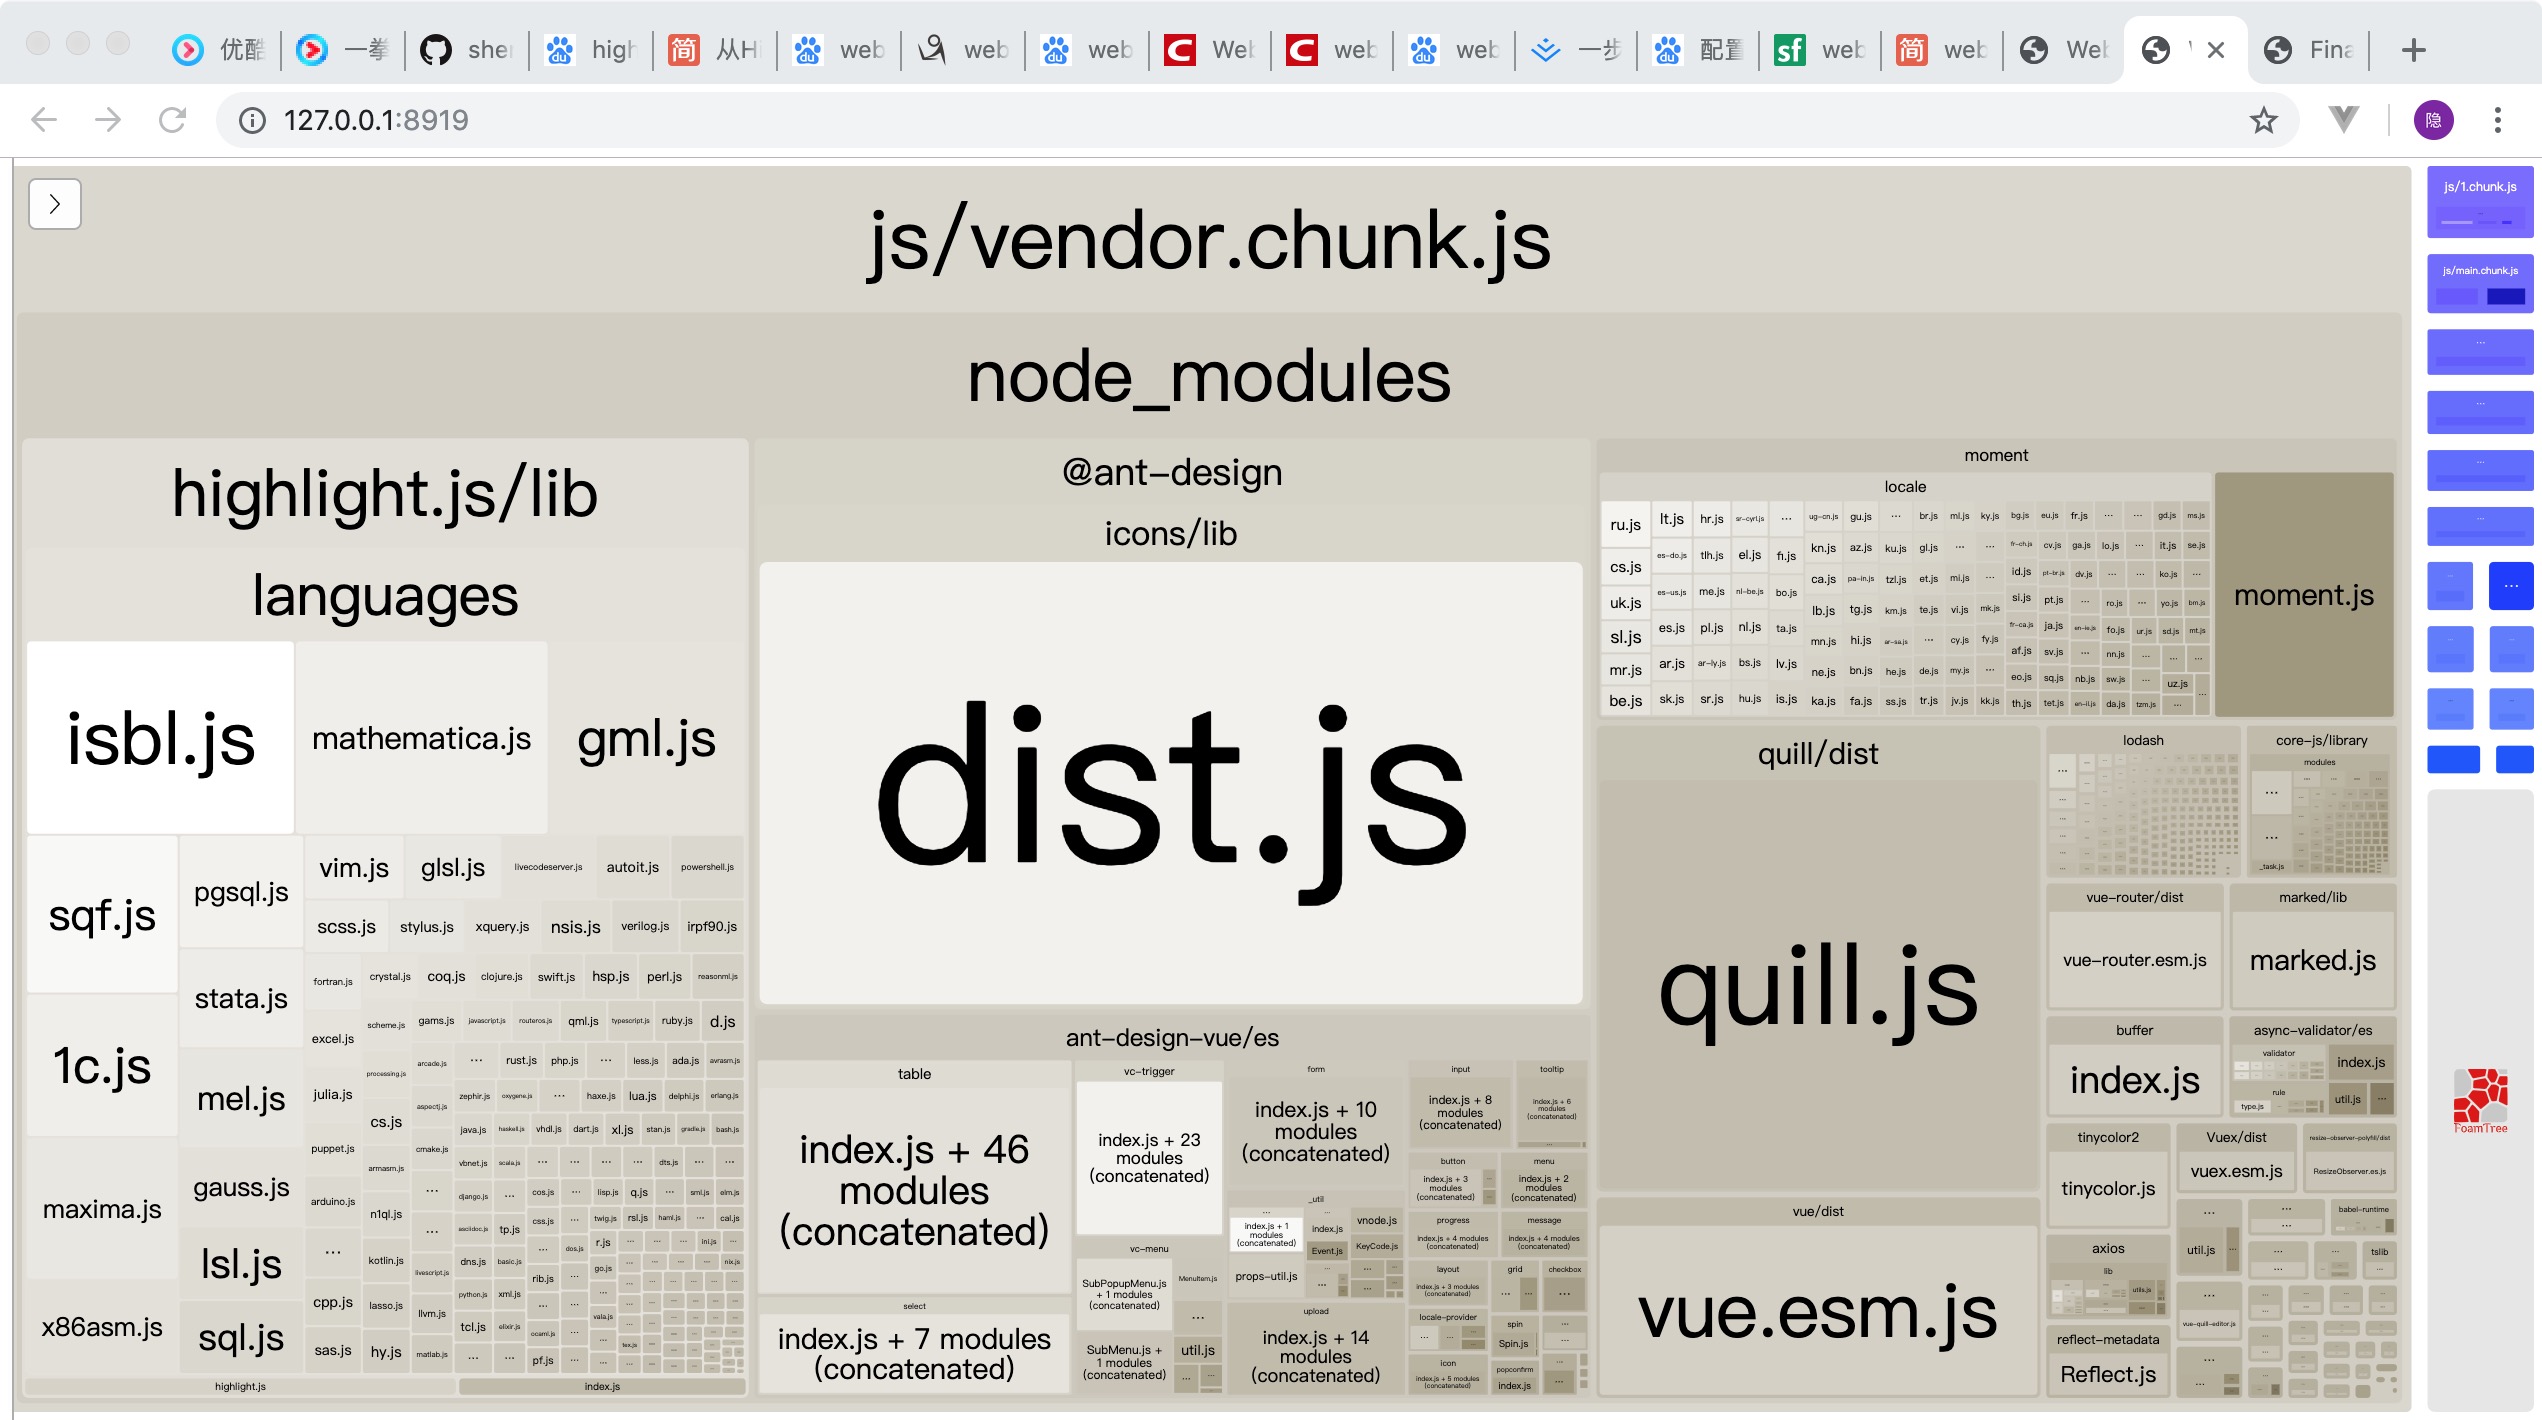This screenshot has height=1420, width=2542.
Task: Click the @ant-design group label
Action: (x=1172, y=472)
